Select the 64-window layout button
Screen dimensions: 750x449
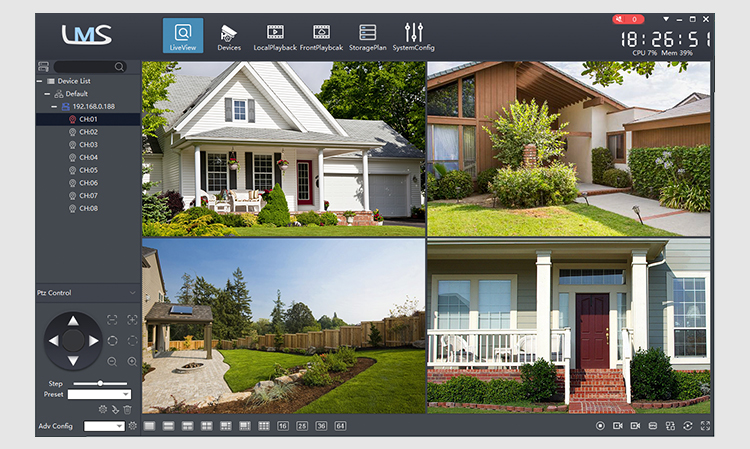click(x=340, y=426)
